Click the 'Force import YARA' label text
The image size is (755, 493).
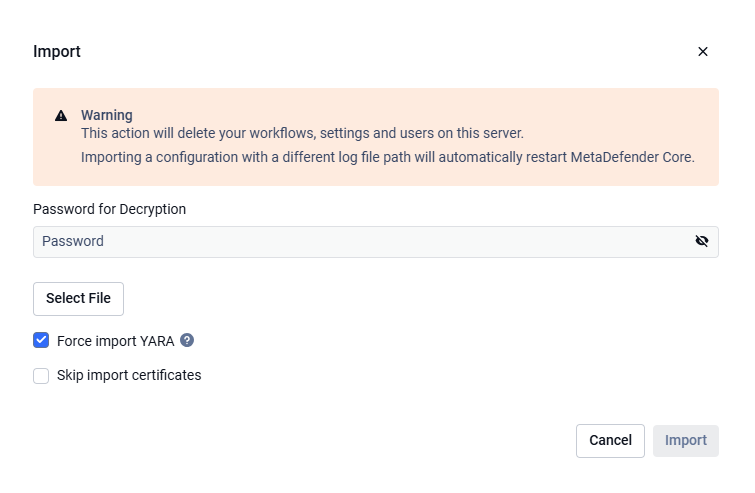pos(116,341)
